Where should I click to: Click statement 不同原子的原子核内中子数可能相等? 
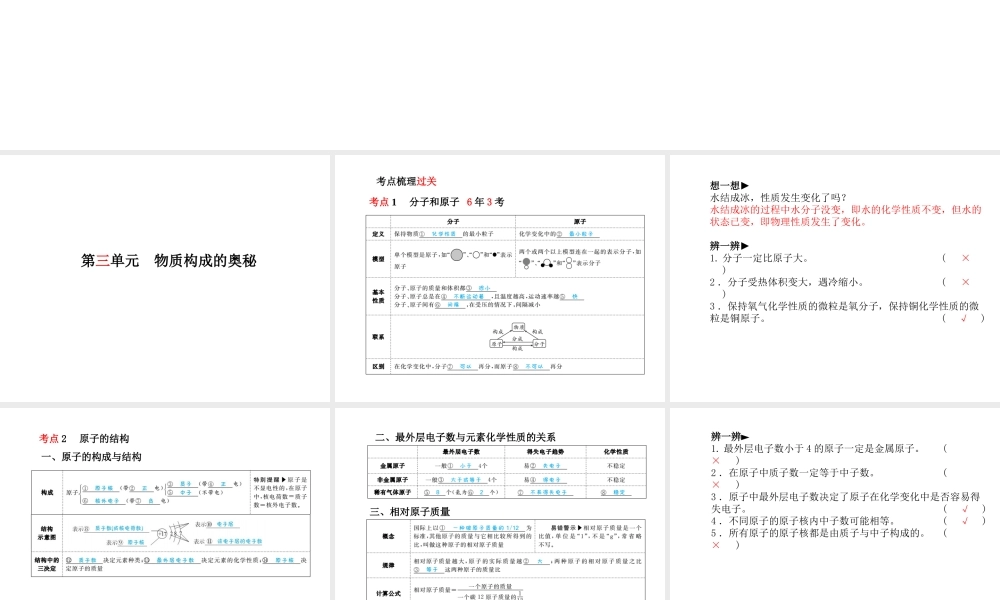pos(804,520)
